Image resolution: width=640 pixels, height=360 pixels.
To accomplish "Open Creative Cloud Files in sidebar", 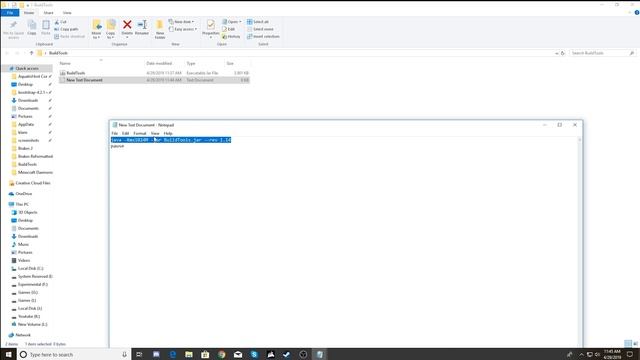I will (x=33, y=183).
